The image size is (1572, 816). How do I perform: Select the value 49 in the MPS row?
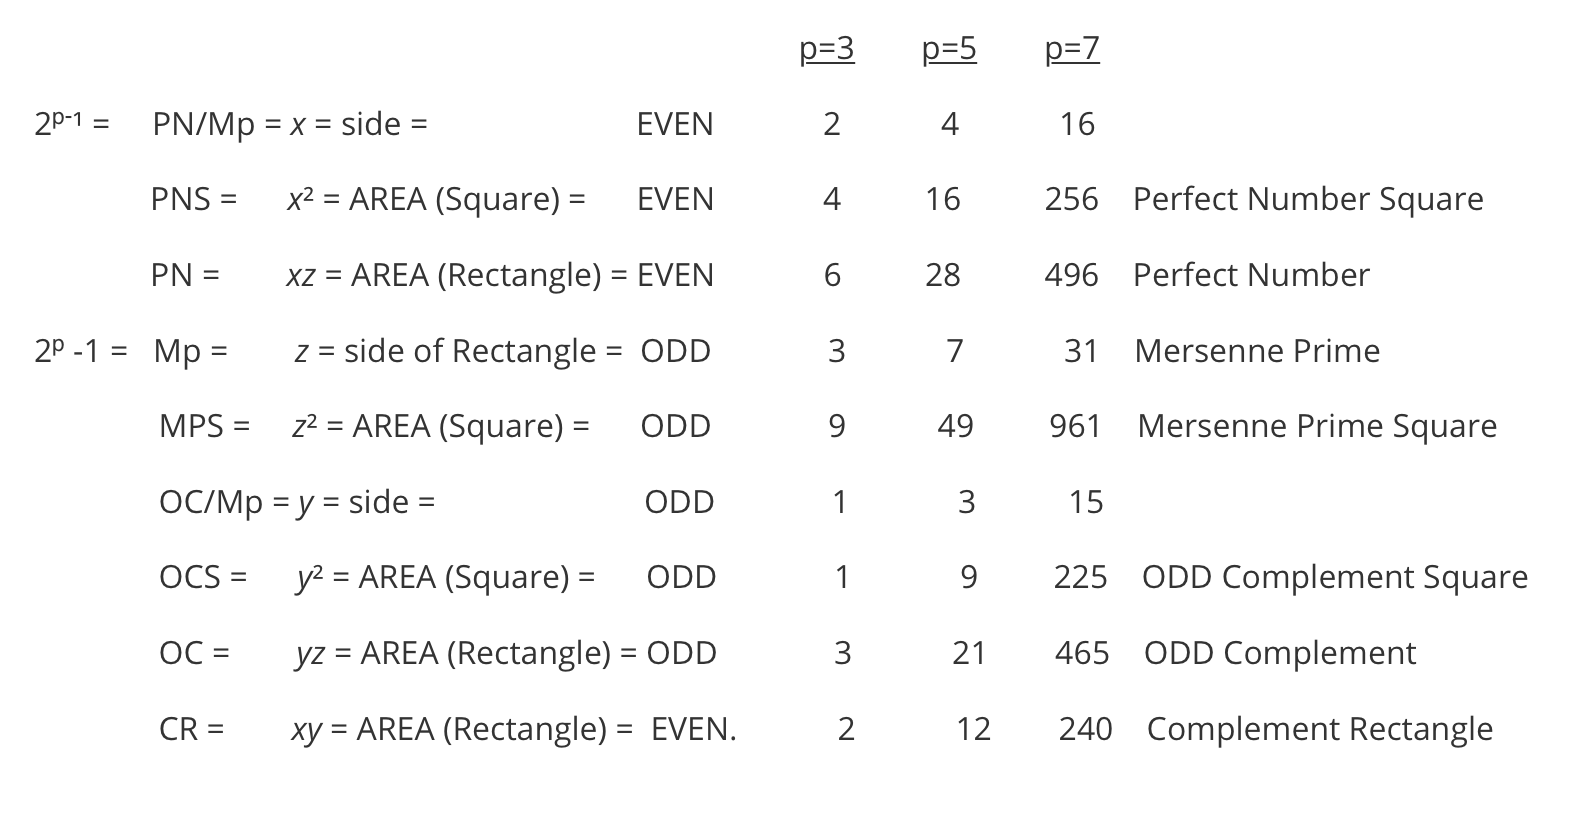pyautogui.click(x=955, y=426)
